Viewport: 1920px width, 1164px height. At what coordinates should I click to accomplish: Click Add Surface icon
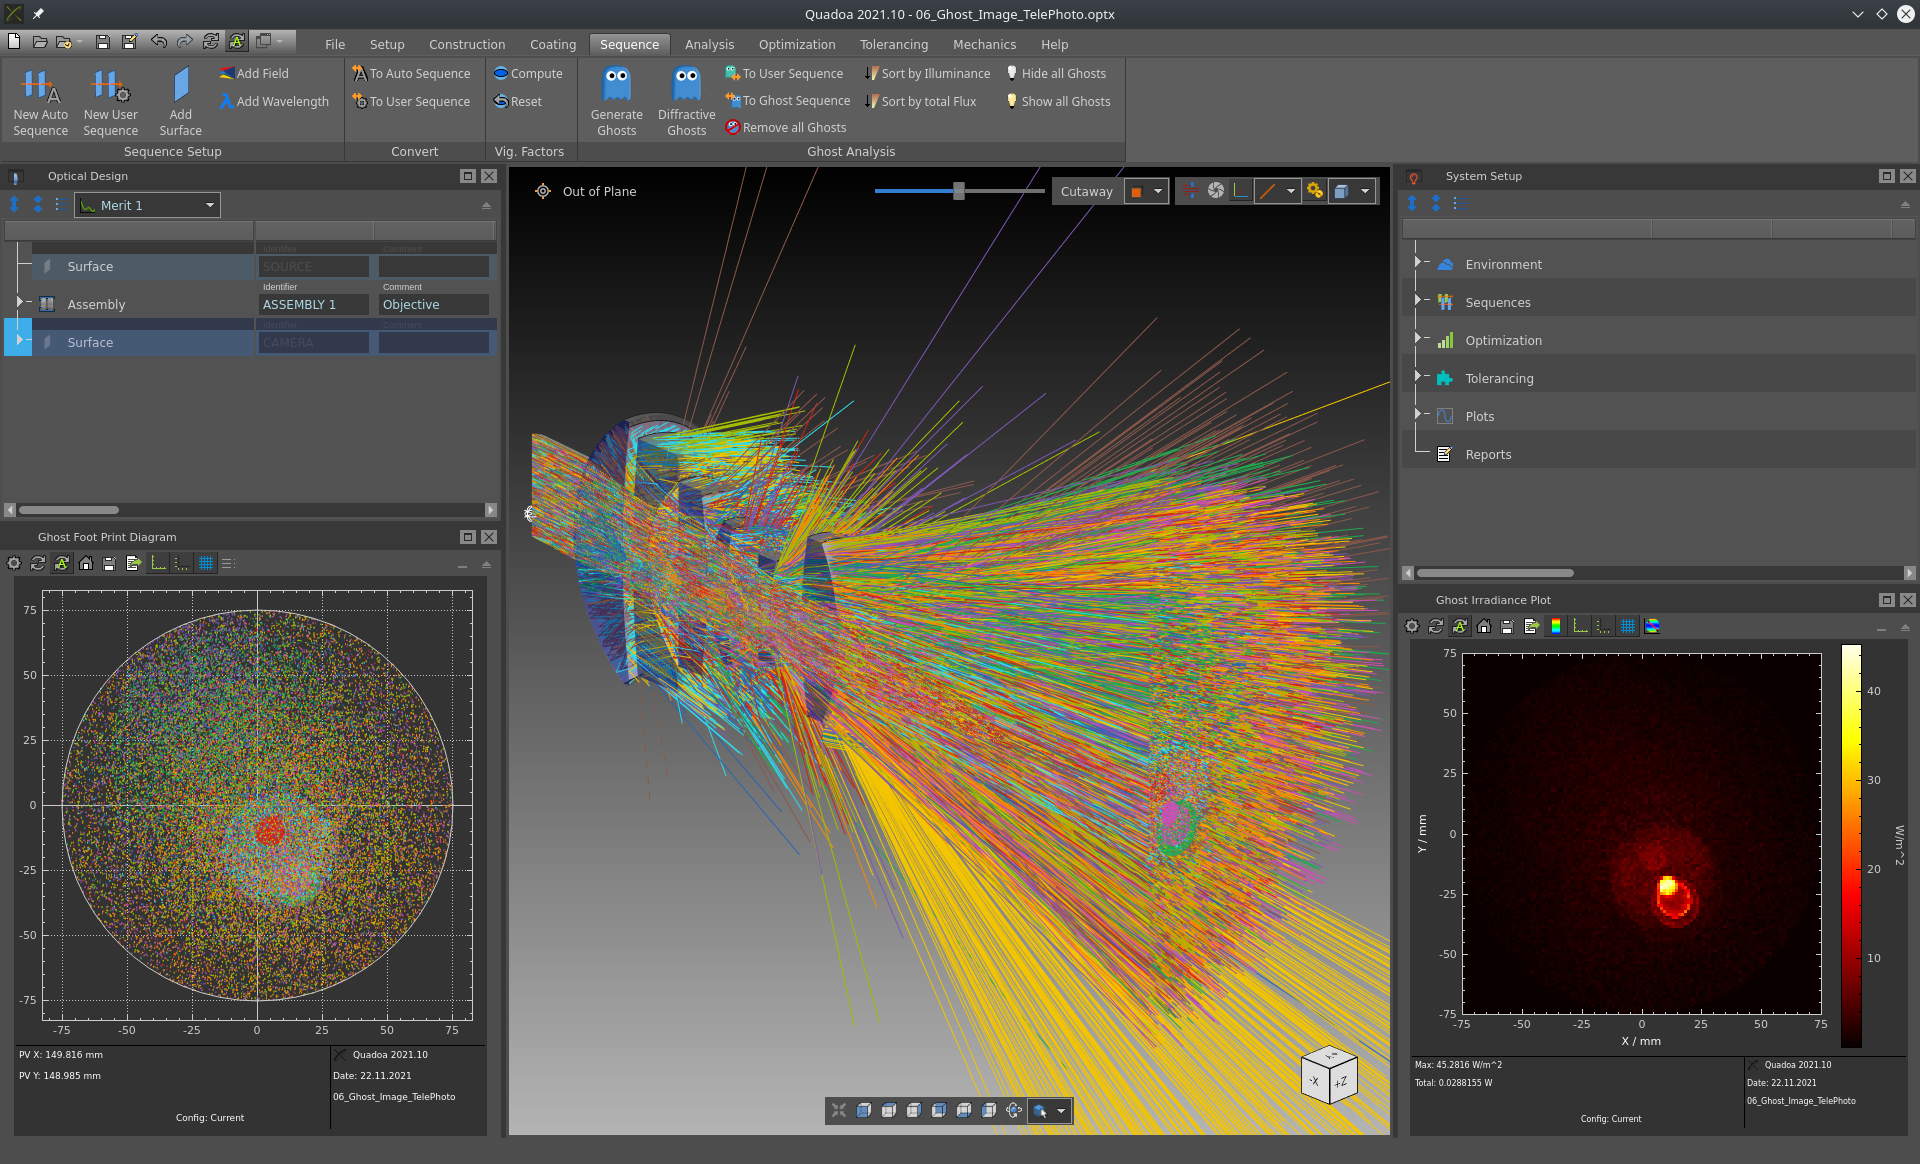[180, 86]
